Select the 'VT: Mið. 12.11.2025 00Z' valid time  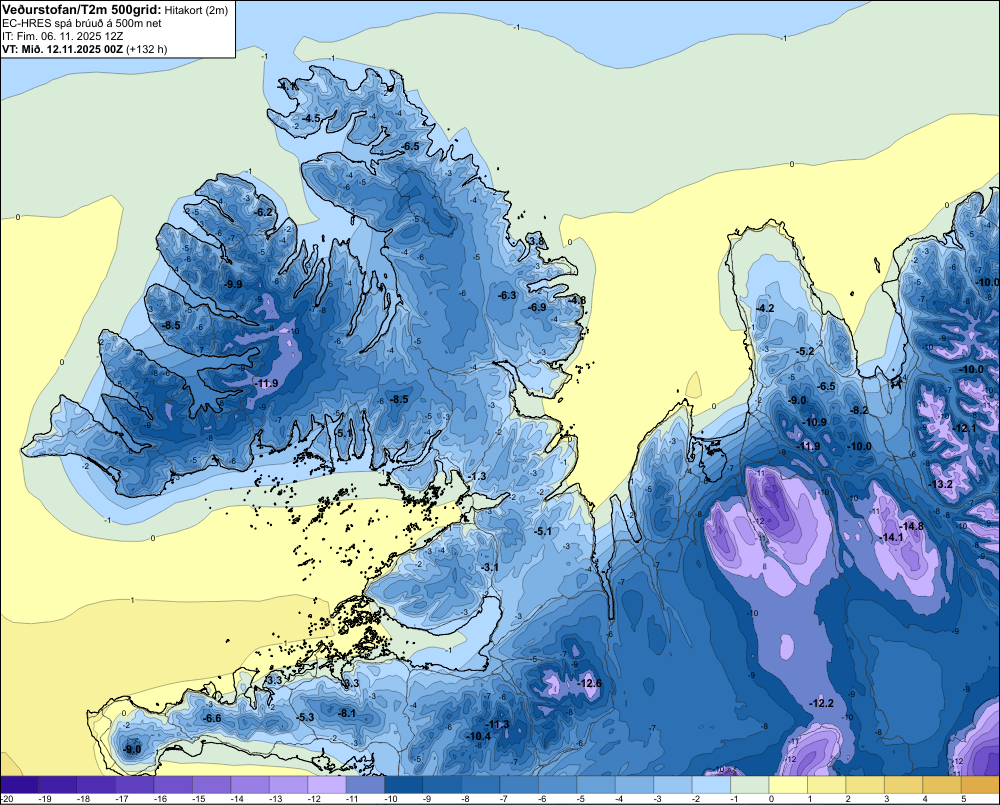(x=62, y=49)
